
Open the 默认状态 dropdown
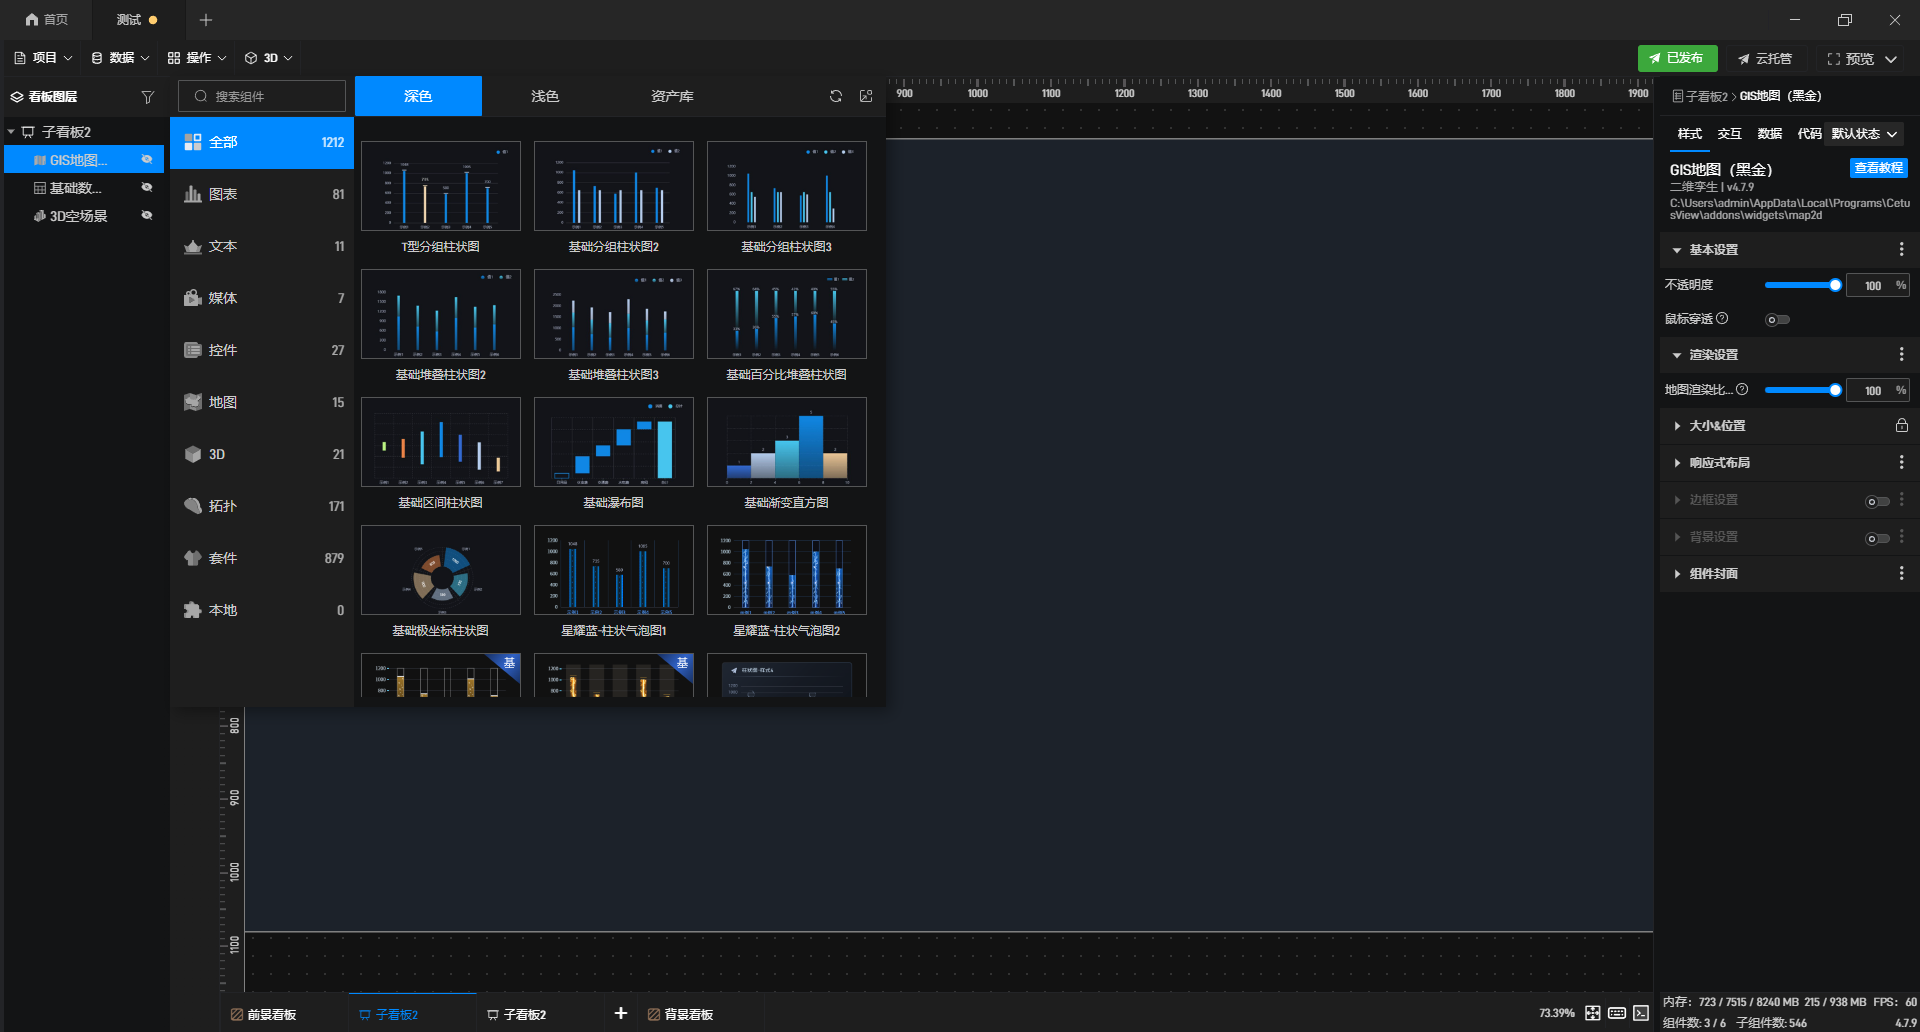coord(1865,133)
